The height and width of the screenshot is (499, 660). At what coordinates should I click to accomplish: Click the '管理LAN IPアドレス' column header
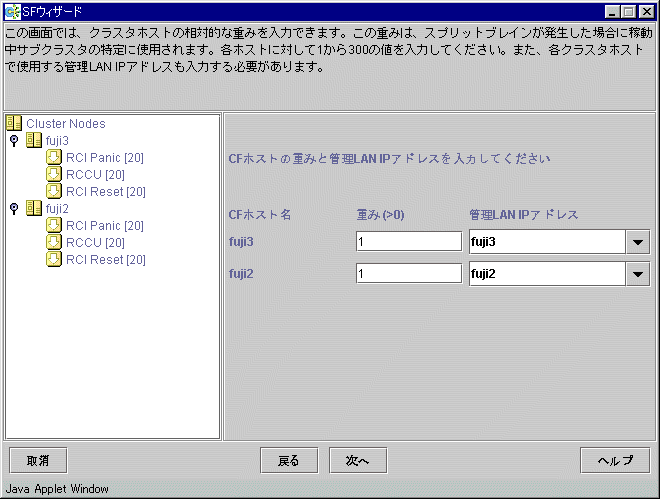[524, 215]
